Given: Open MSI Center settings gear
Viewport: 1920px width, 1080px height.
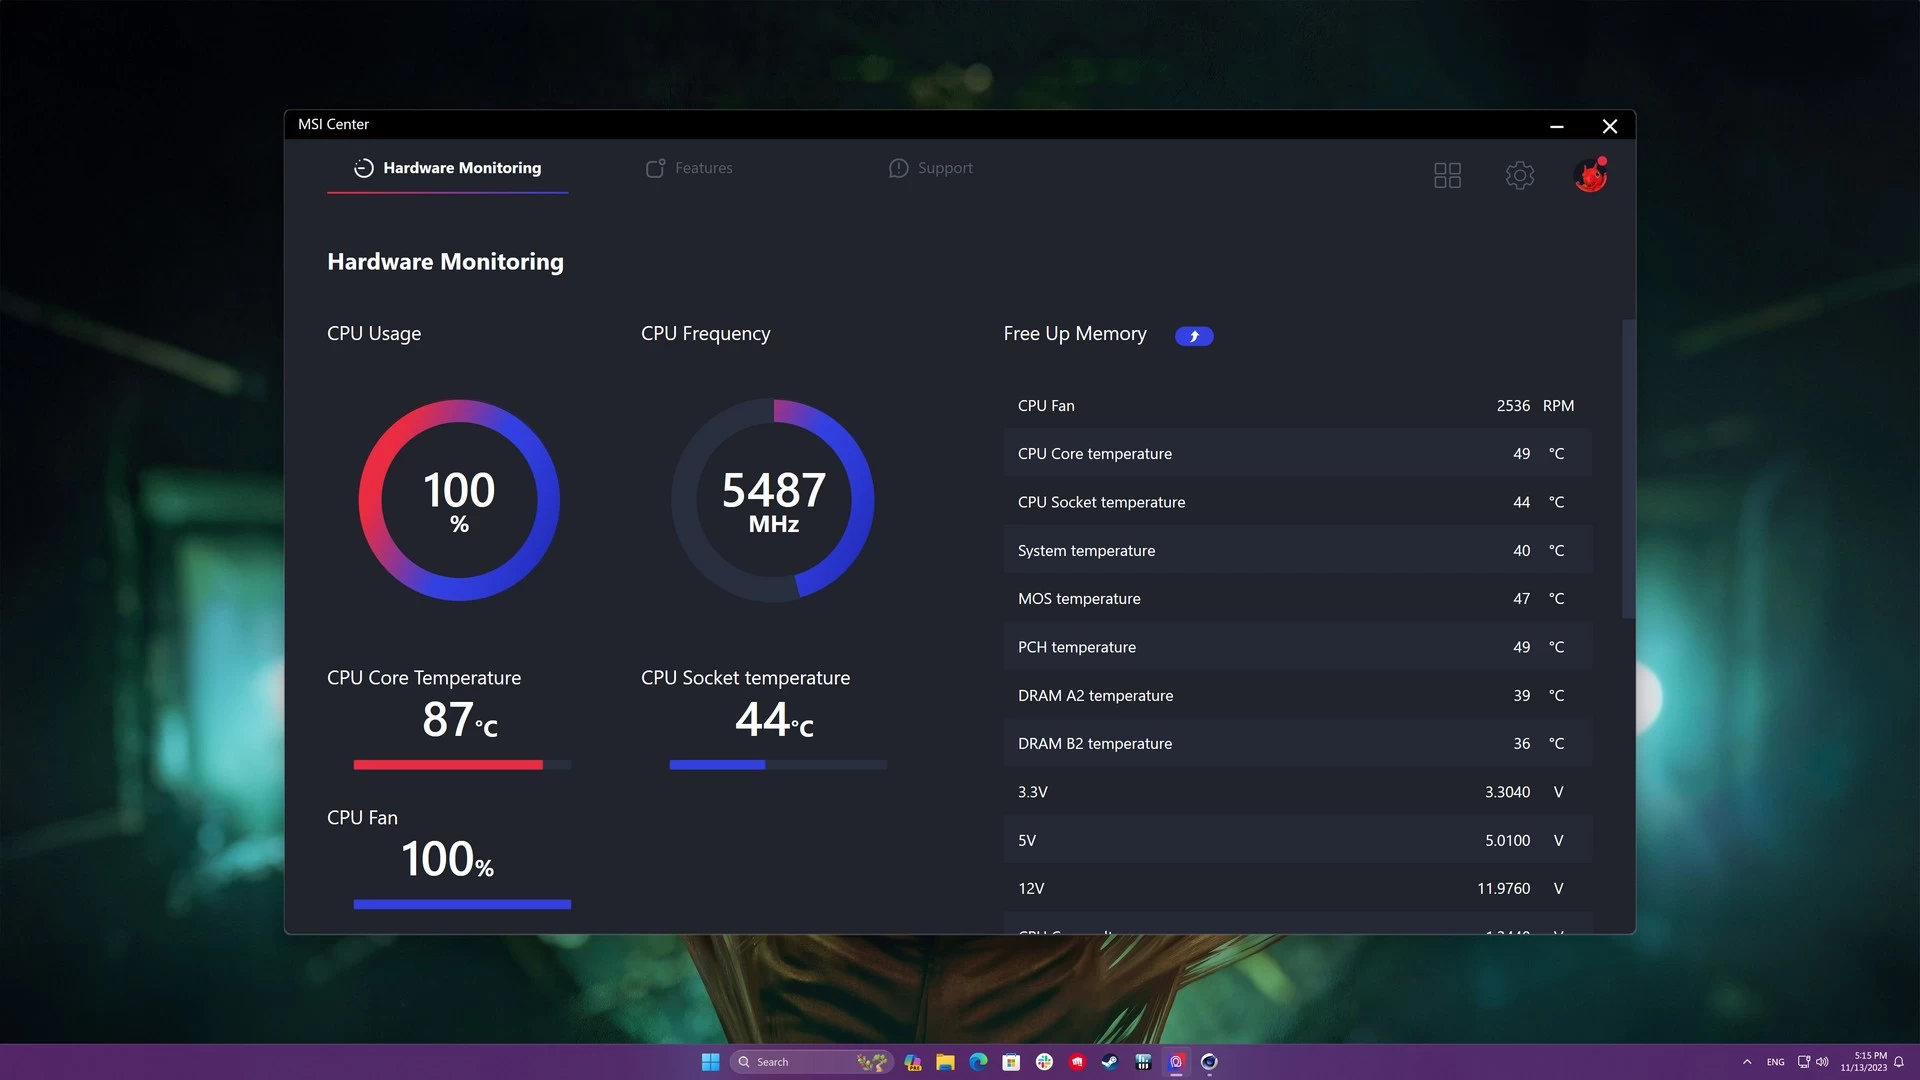Looking at the screenshot, I should point(1519,176).
